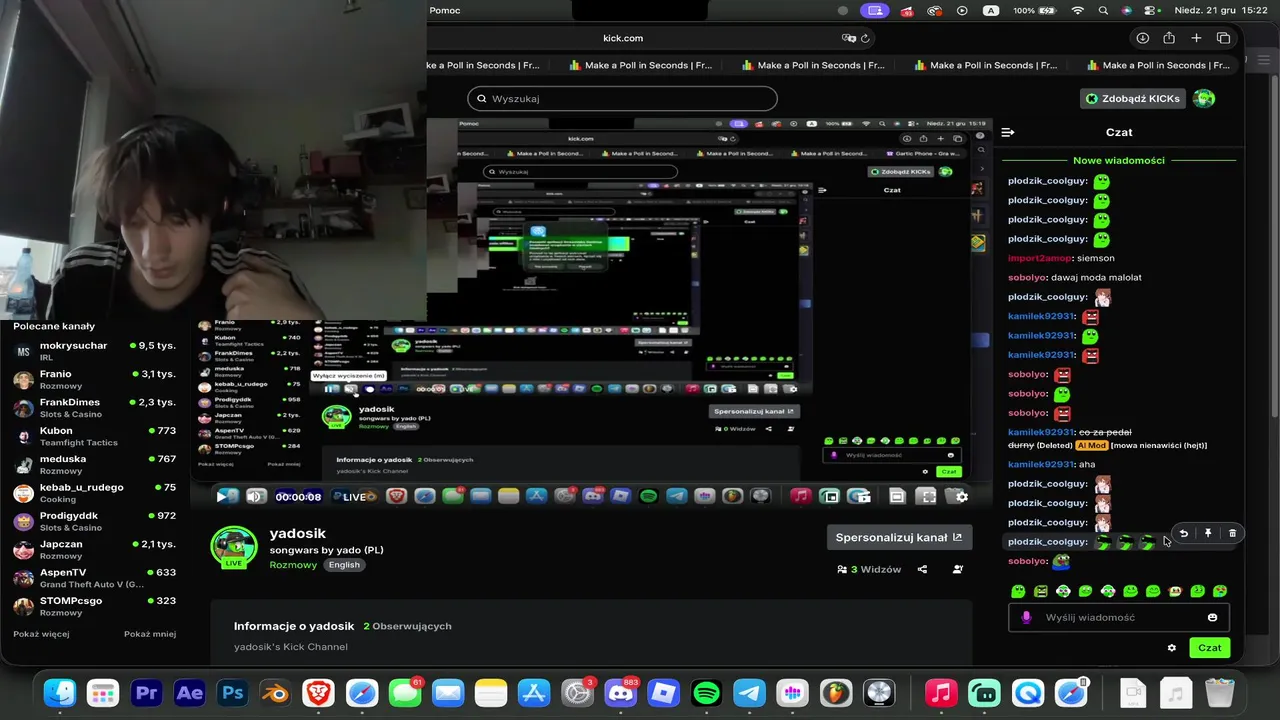Viewport: 1280px width, 720px height.
Task: Click the user-manage icon next to share
Action: (958, 569)
